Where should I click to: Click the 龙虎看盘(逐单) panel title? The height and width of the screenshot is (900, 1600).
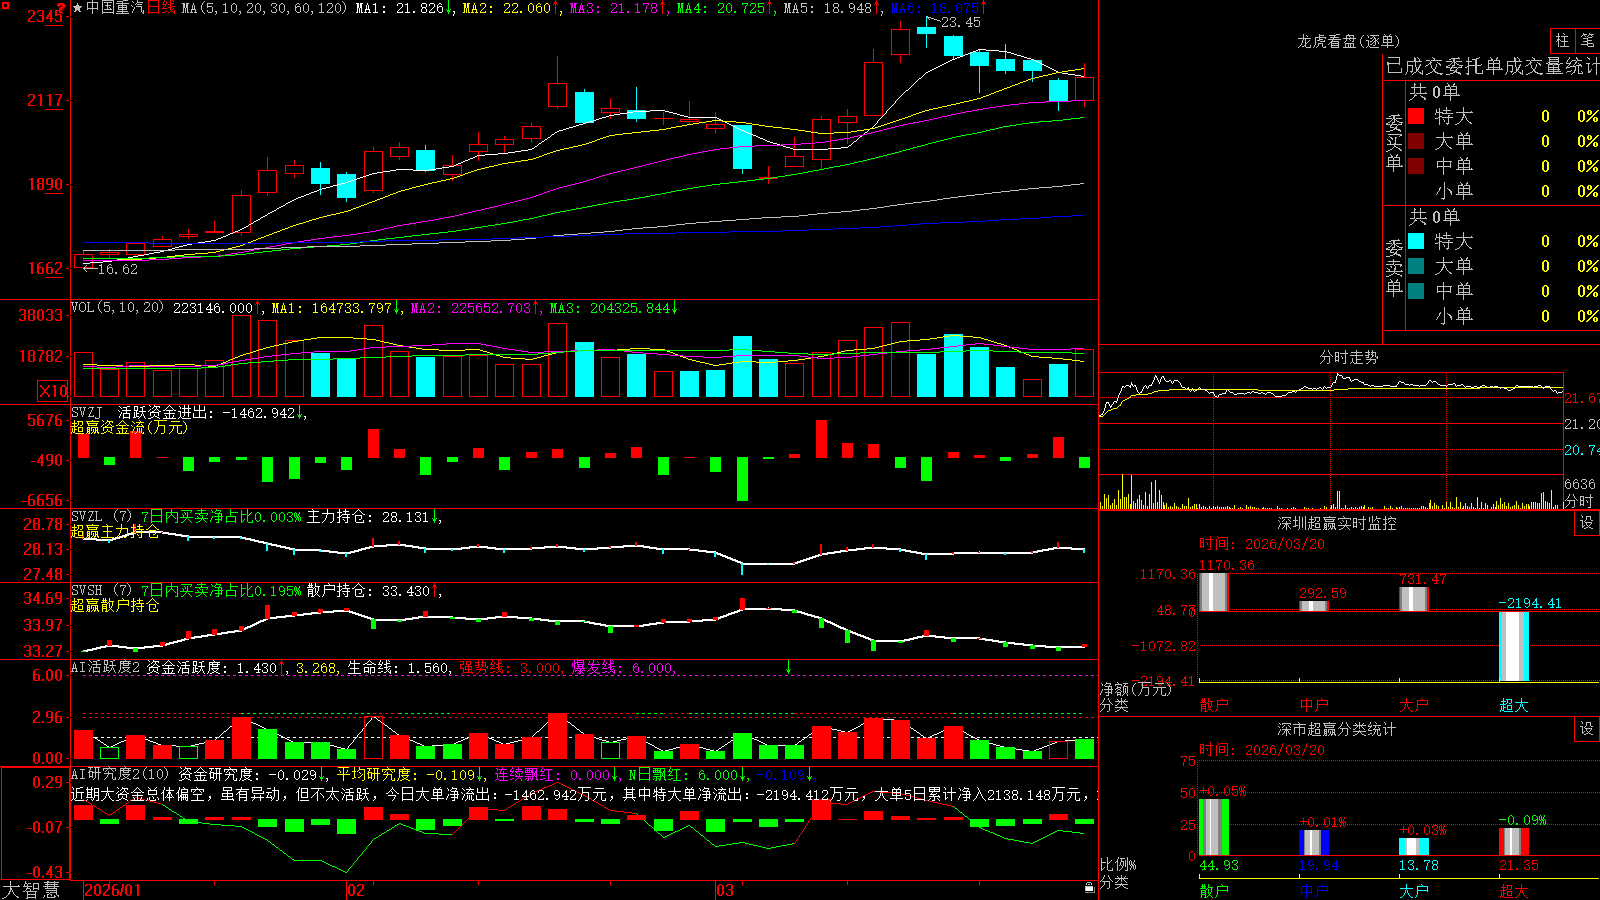[1348, 41]
